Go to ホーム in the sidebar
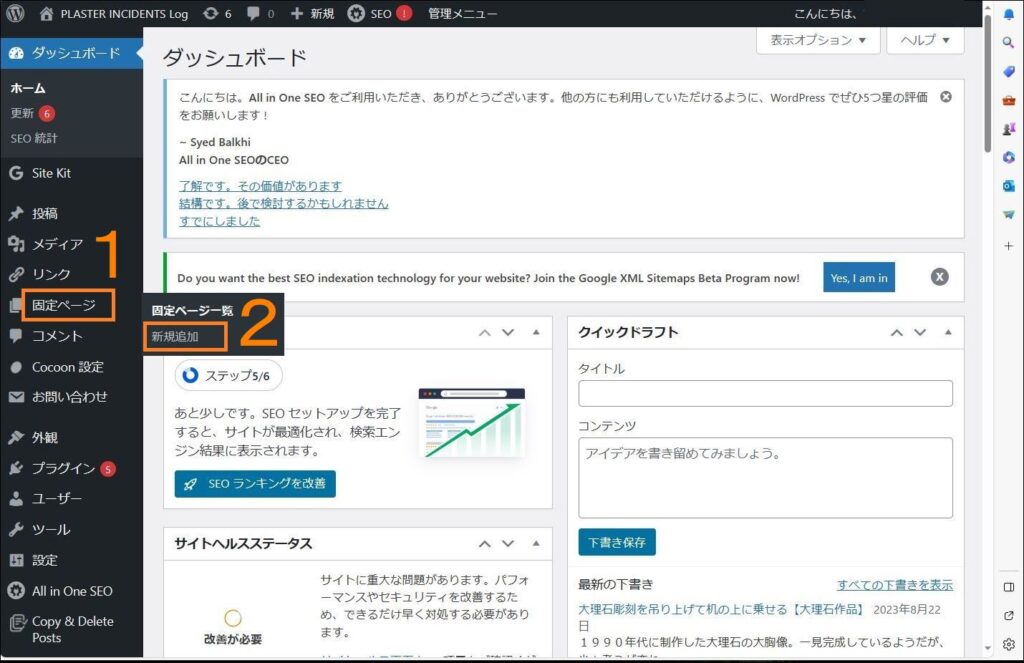The height and width of the screenshot is (663, 1024). pyautogui.click(x=27, y=88)
